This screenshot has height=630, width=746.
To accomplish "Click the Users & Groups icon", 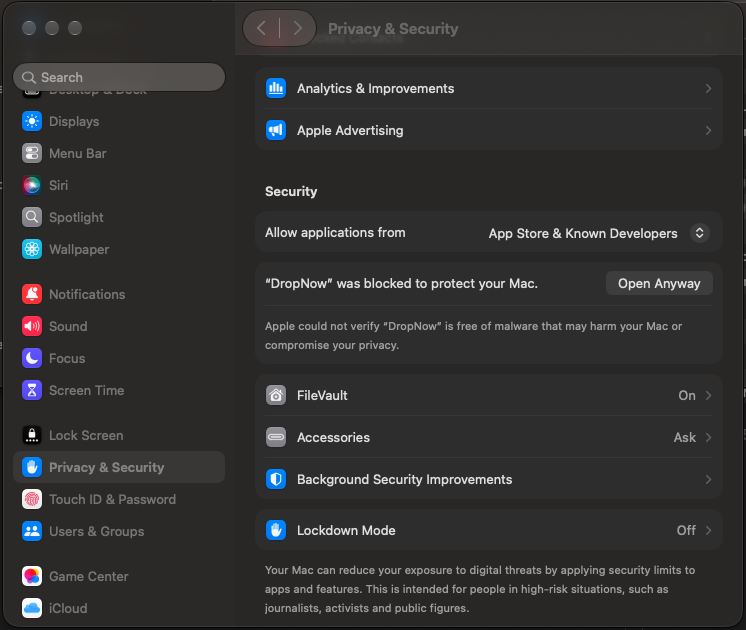I will 32,531.
